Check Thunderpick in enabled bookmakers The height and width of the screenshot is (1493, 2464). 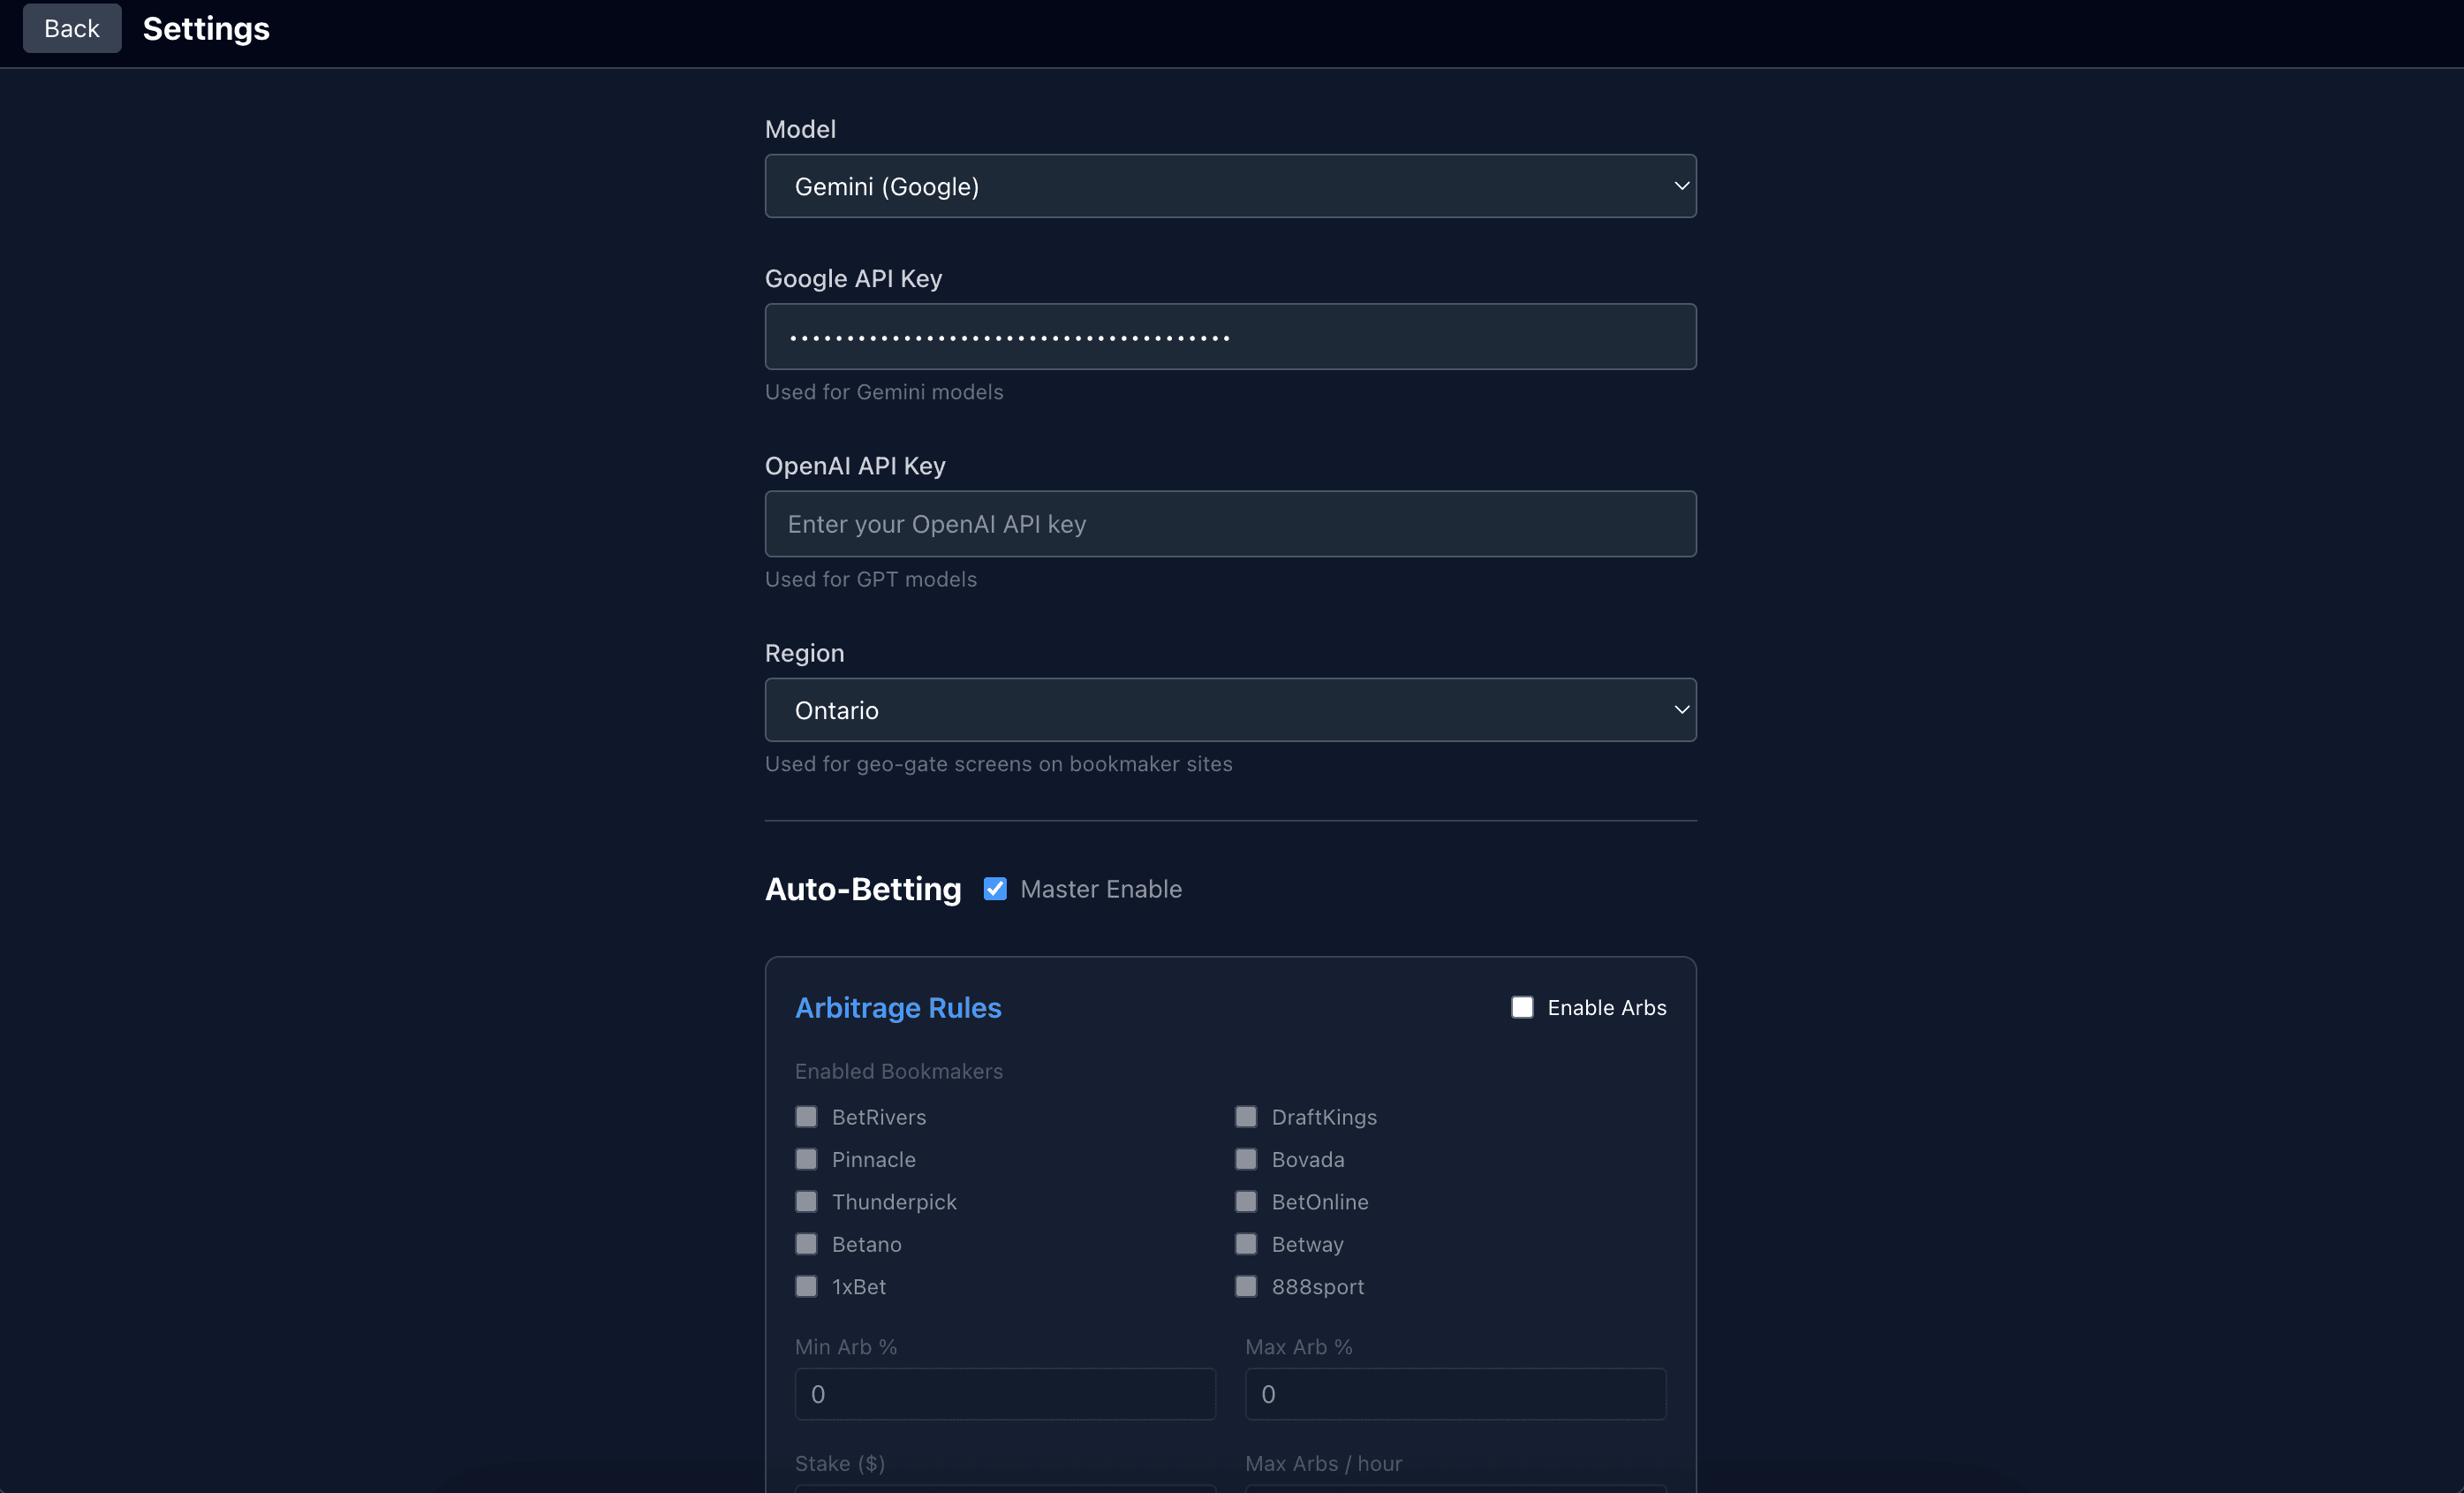point(806,1201)
